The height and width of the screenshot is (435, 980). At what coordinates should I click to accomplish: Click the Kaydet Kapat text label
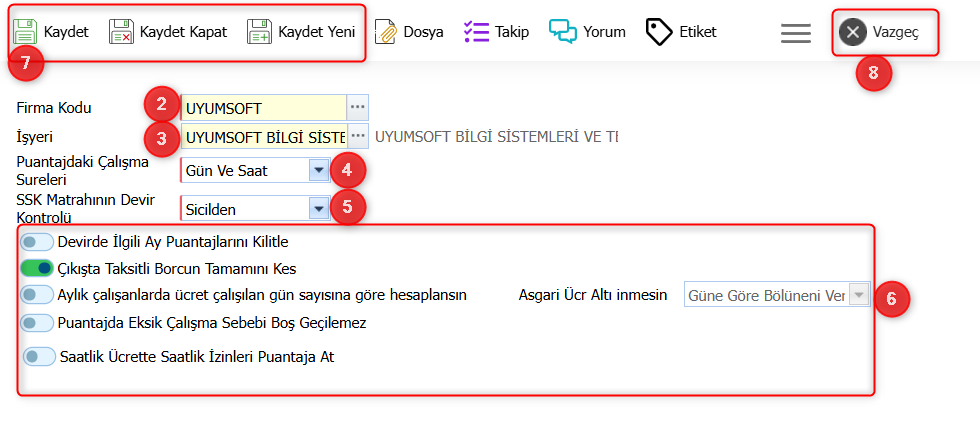point(183,31)
